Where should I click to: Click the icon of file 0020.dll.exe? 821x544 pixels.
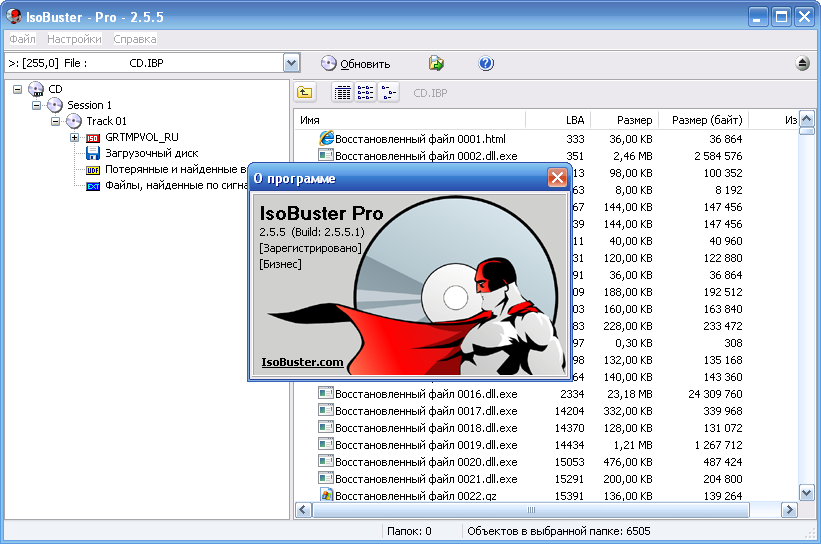(x=326, y=461)
